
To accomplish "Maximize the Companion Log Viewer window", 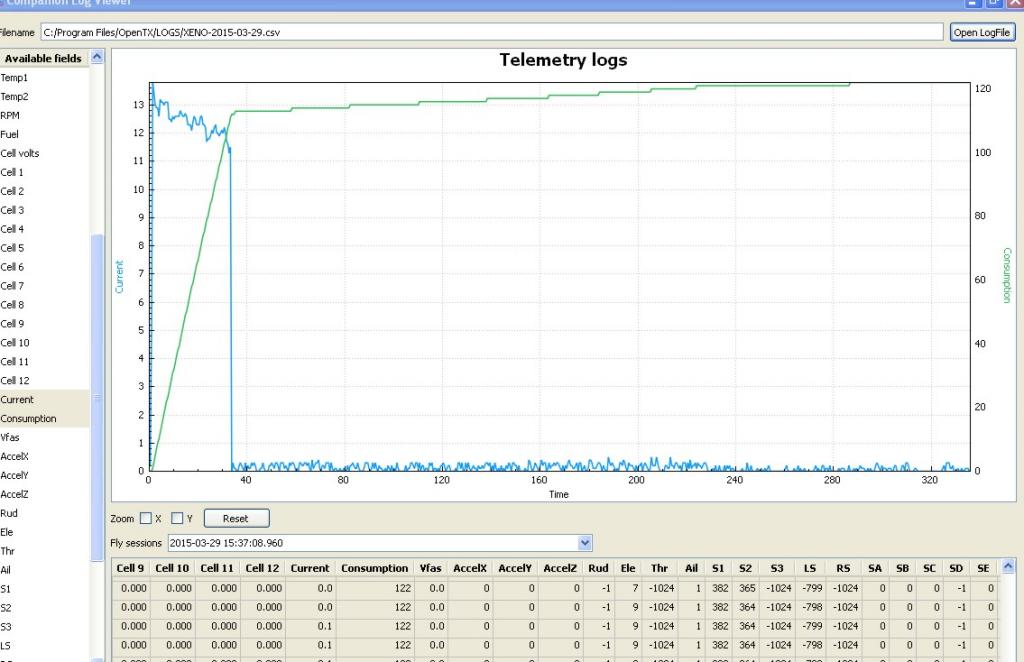I will click(992, 4).
